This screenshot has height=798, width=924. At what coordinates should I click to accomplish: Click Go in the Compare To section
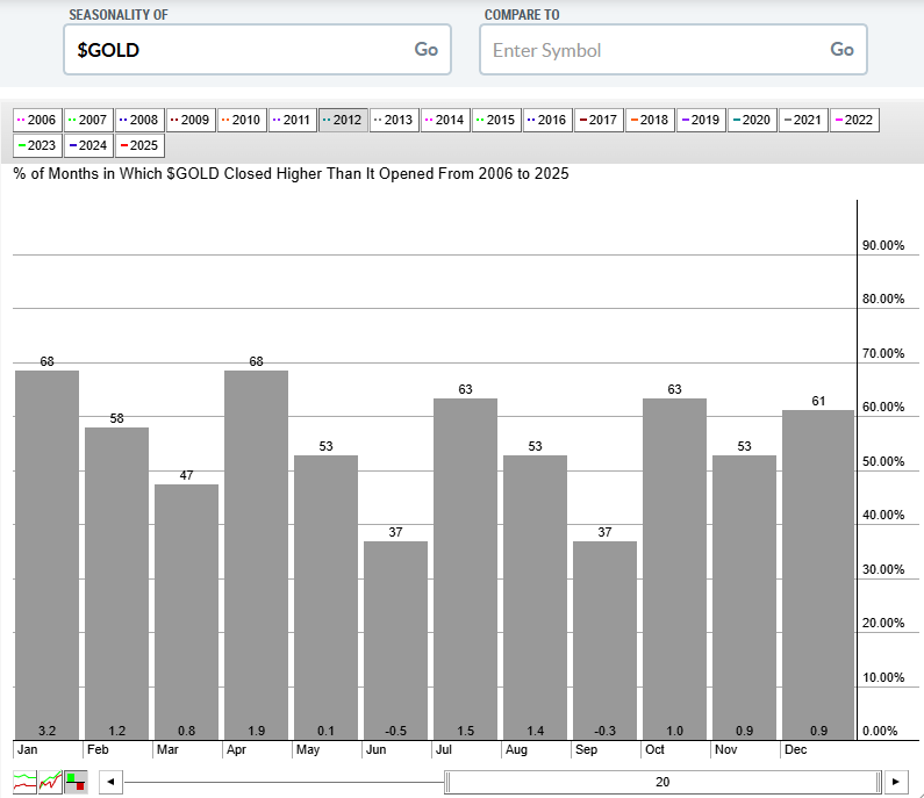[841, 49]
